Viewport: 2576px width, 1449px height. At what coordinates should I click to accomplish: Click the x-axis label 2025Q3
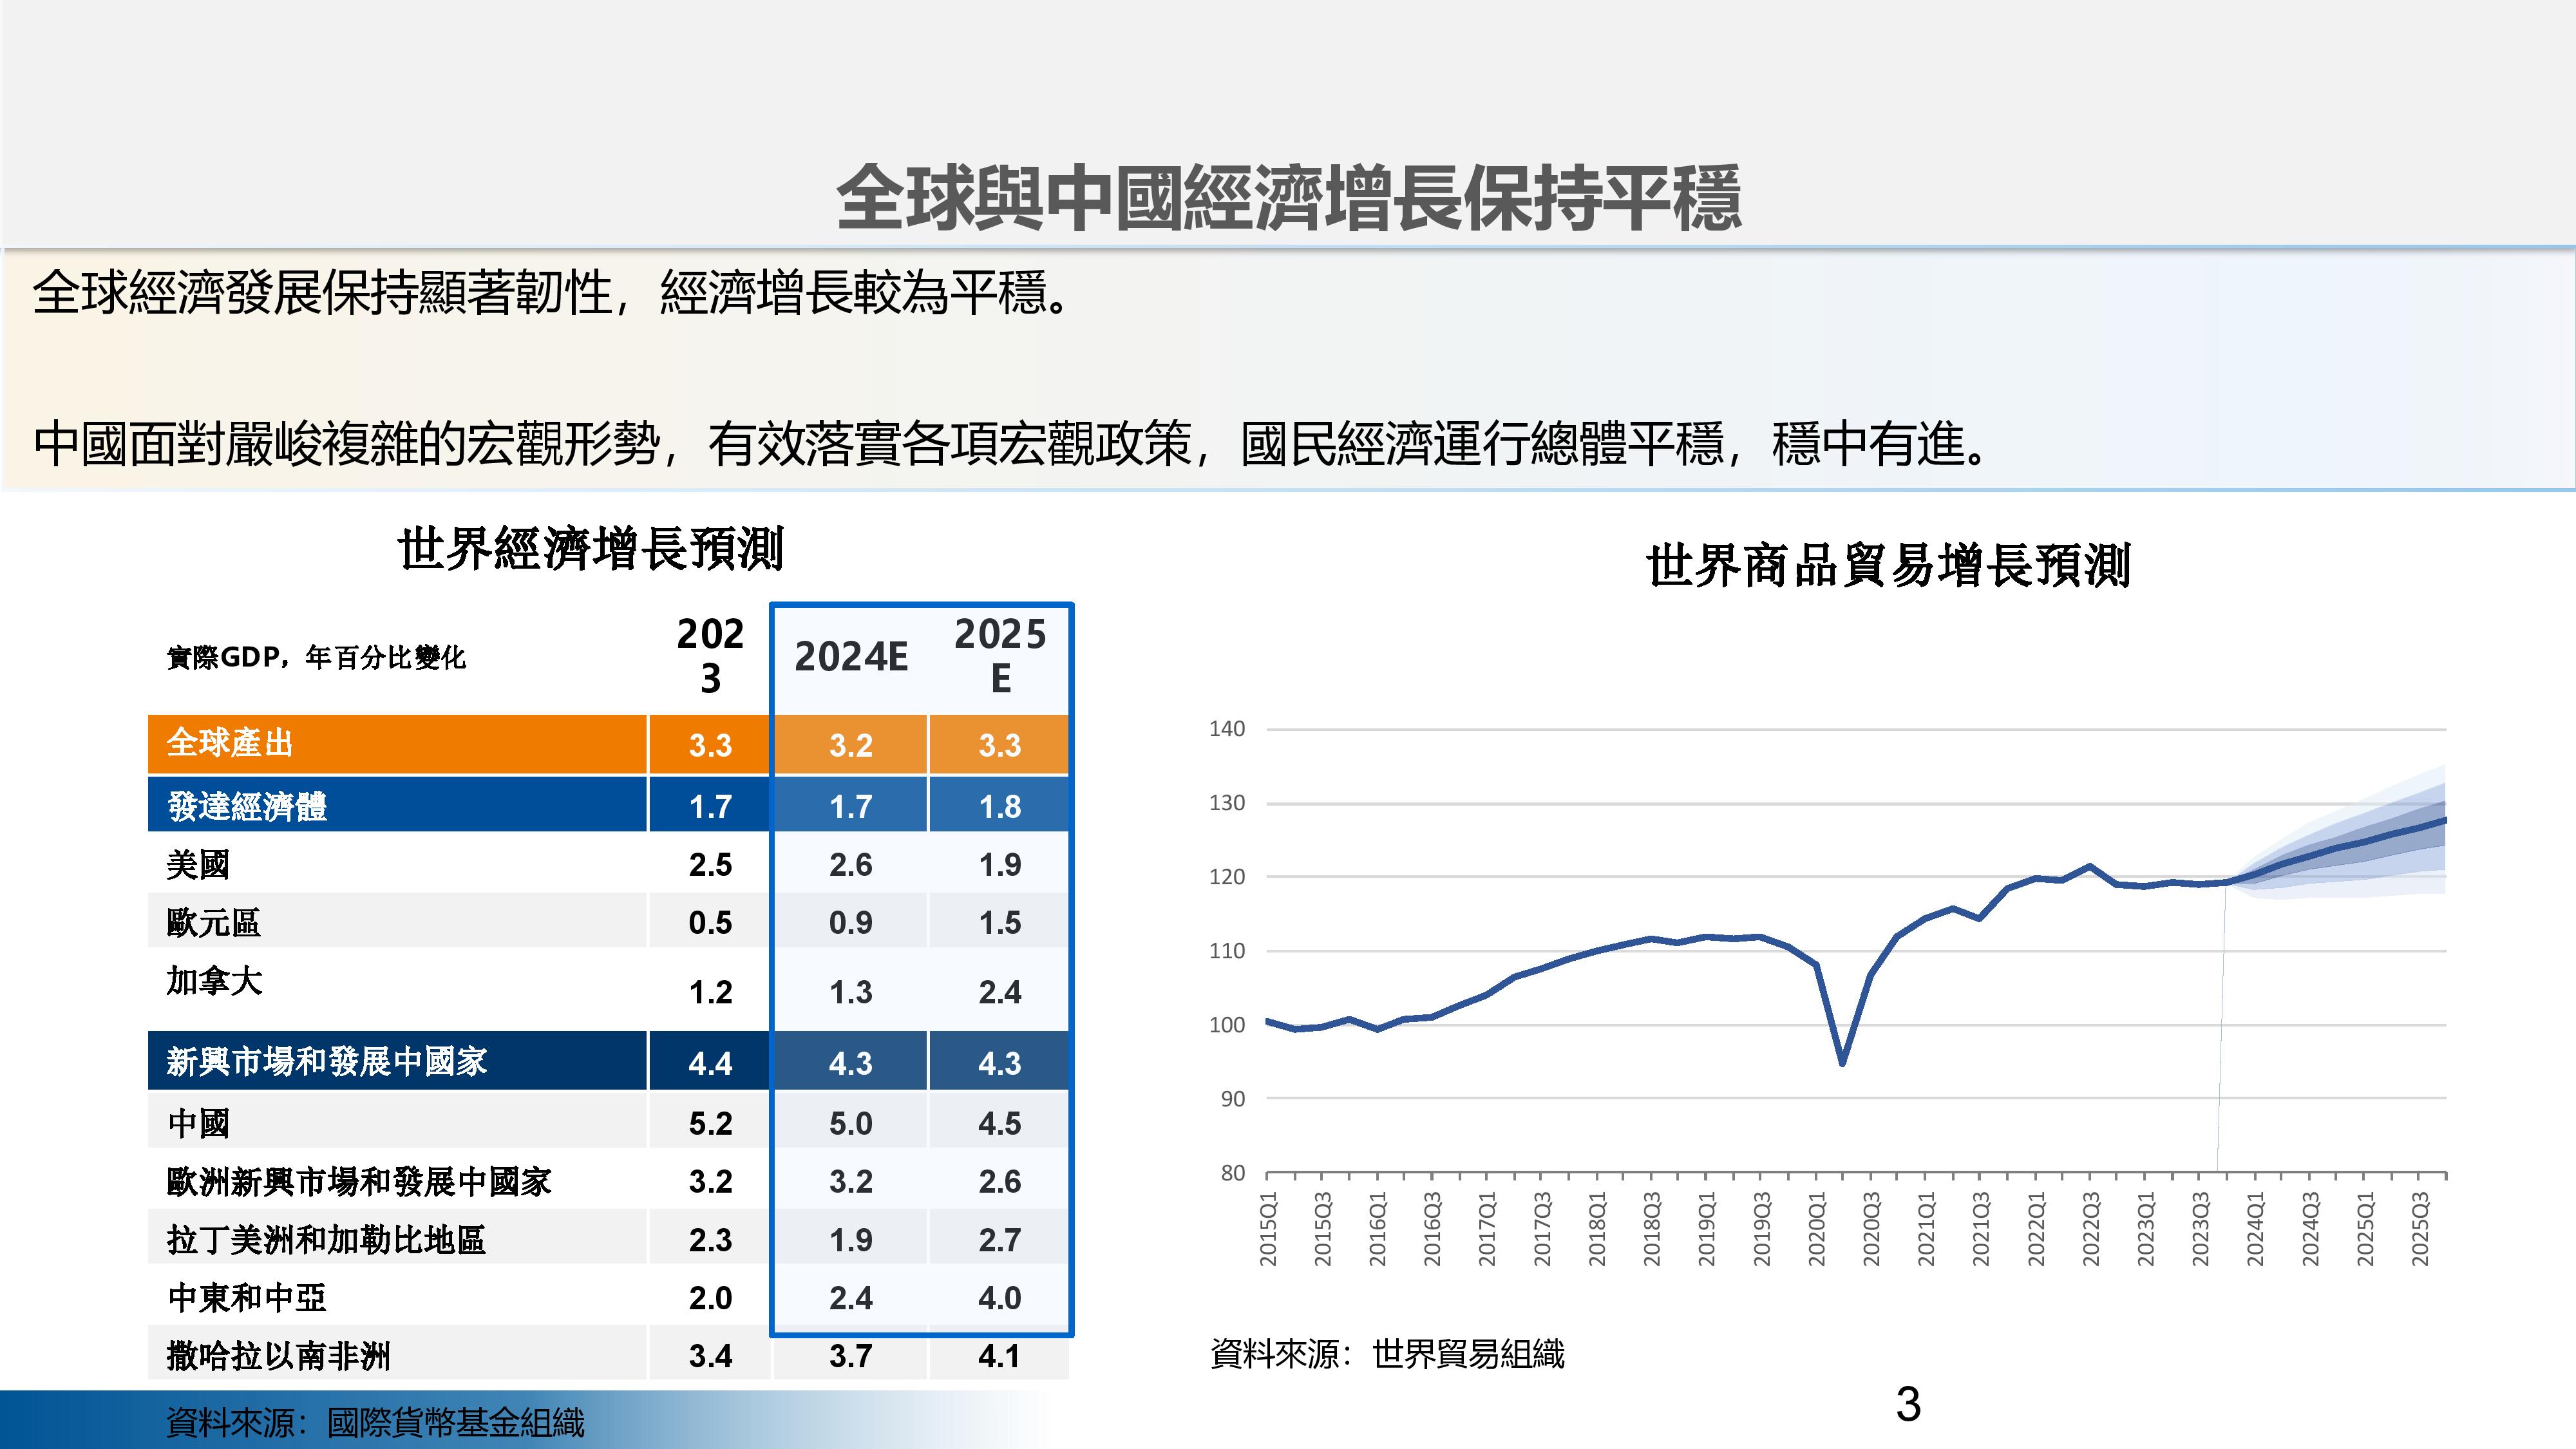pos(2420,1229)
